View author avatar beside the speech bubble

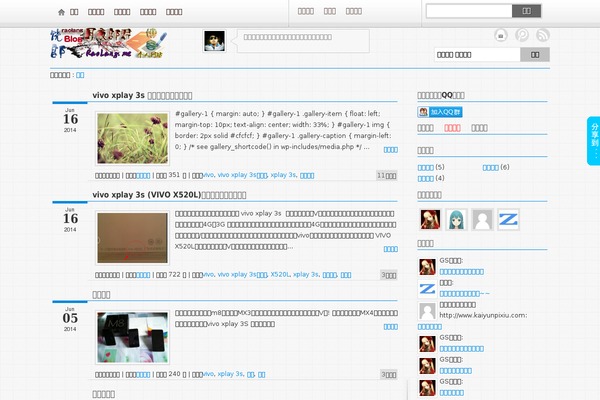(x=214, y=41)
